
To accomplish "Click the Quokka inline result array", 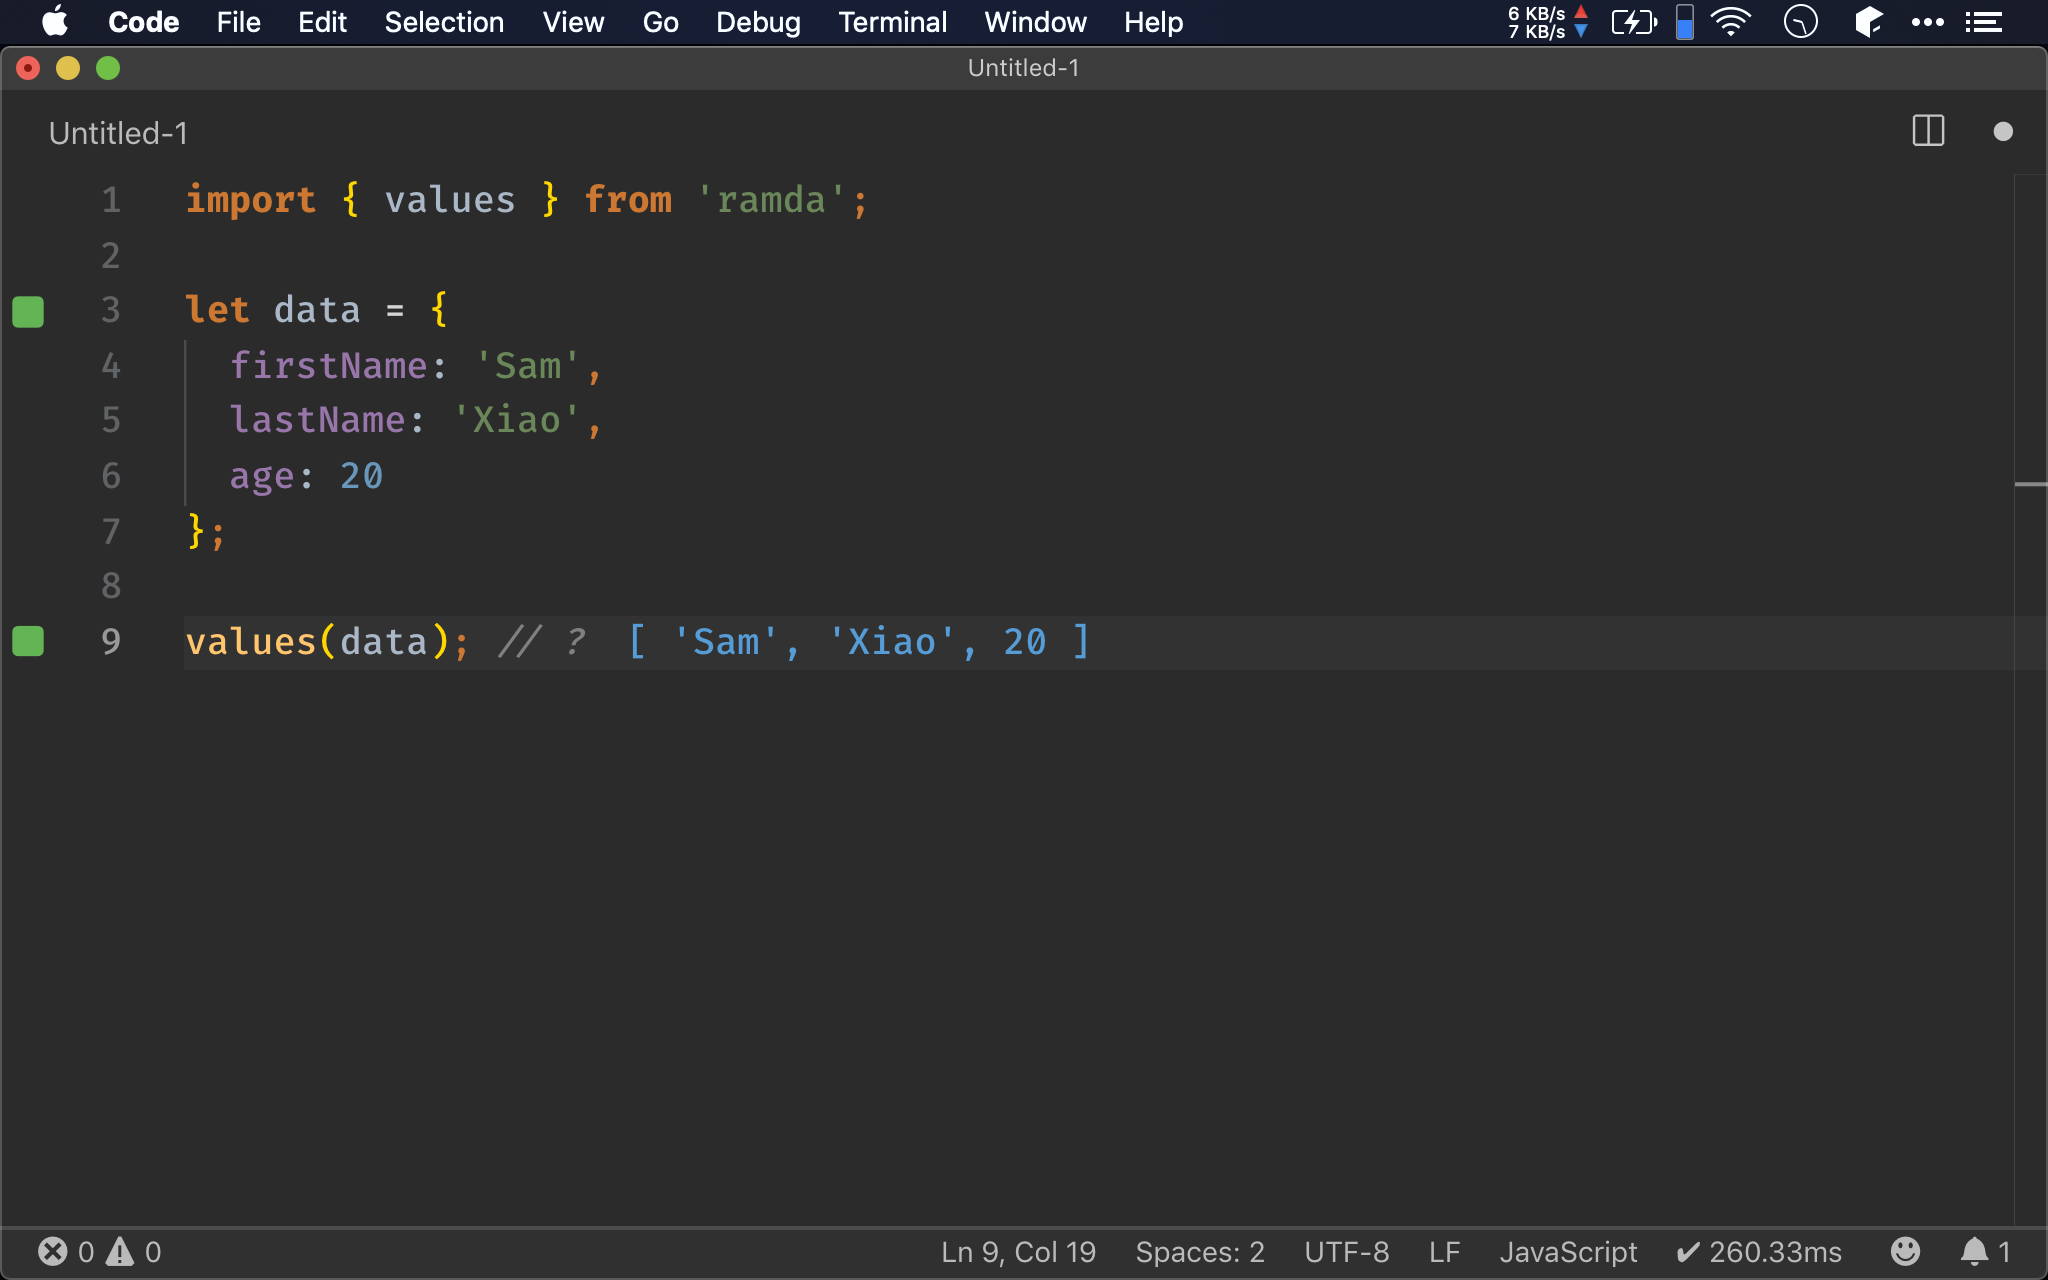I will click(x=859, y=641).
